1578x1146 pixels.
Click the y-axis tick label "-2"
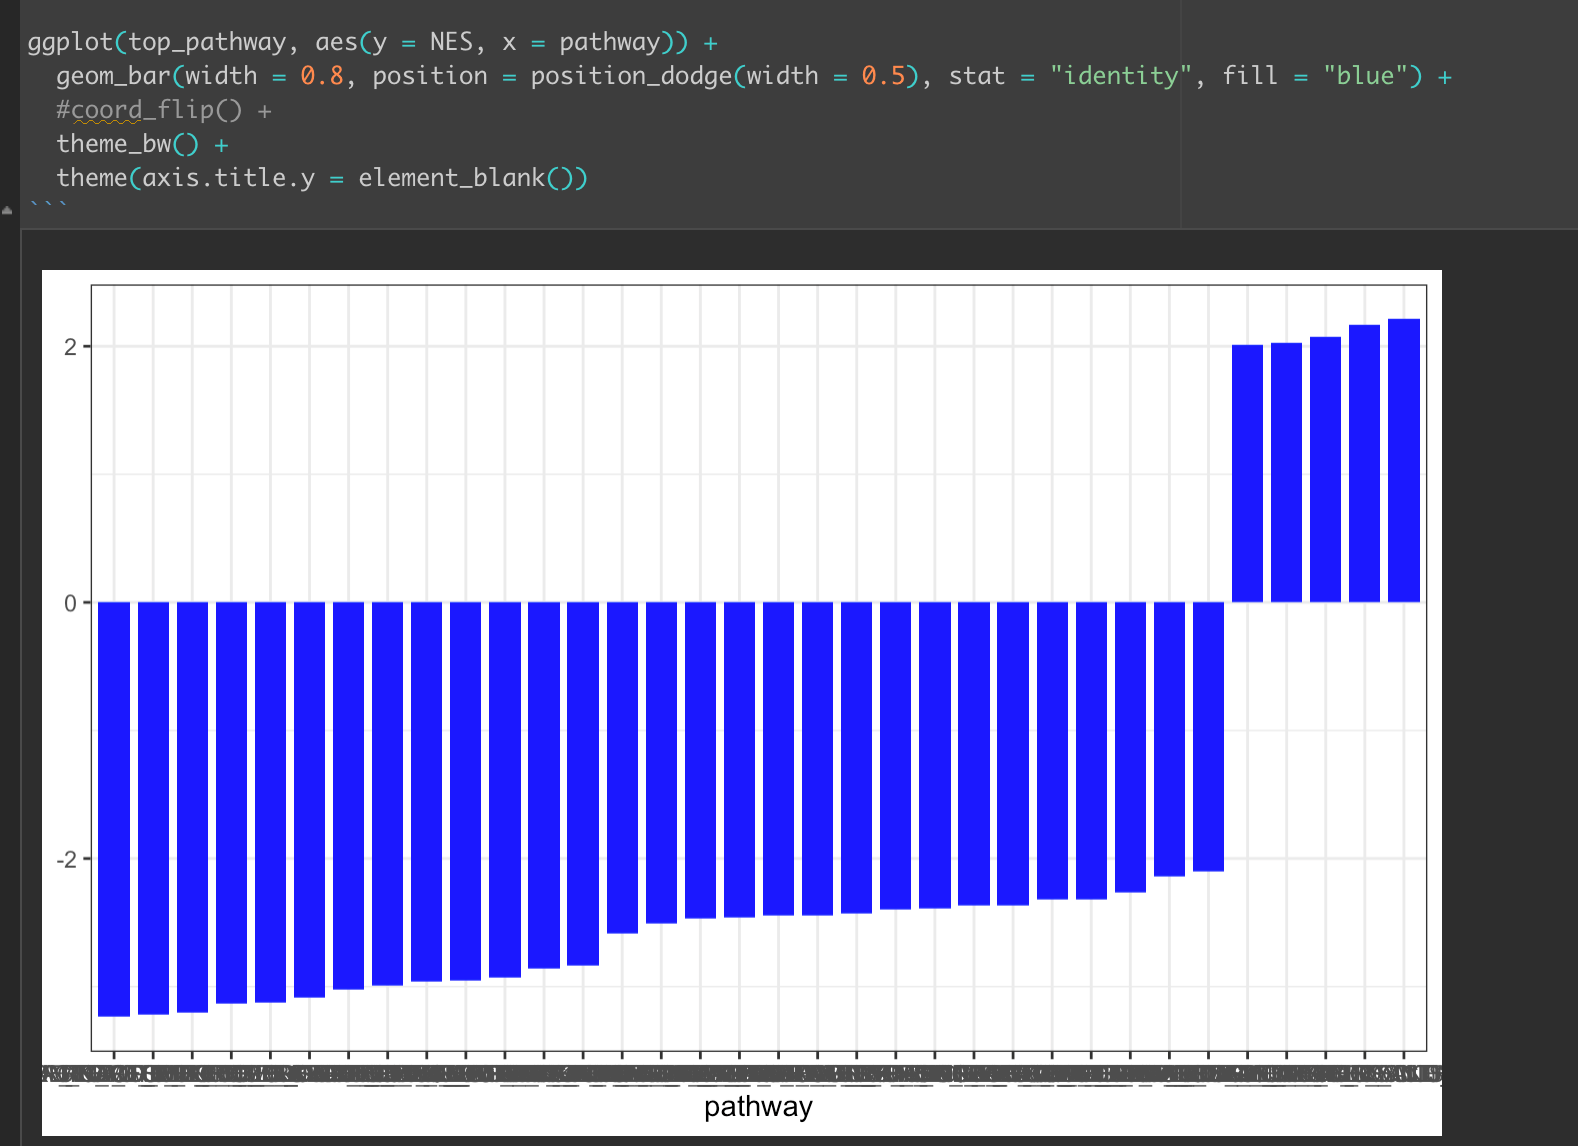point(66,859)
